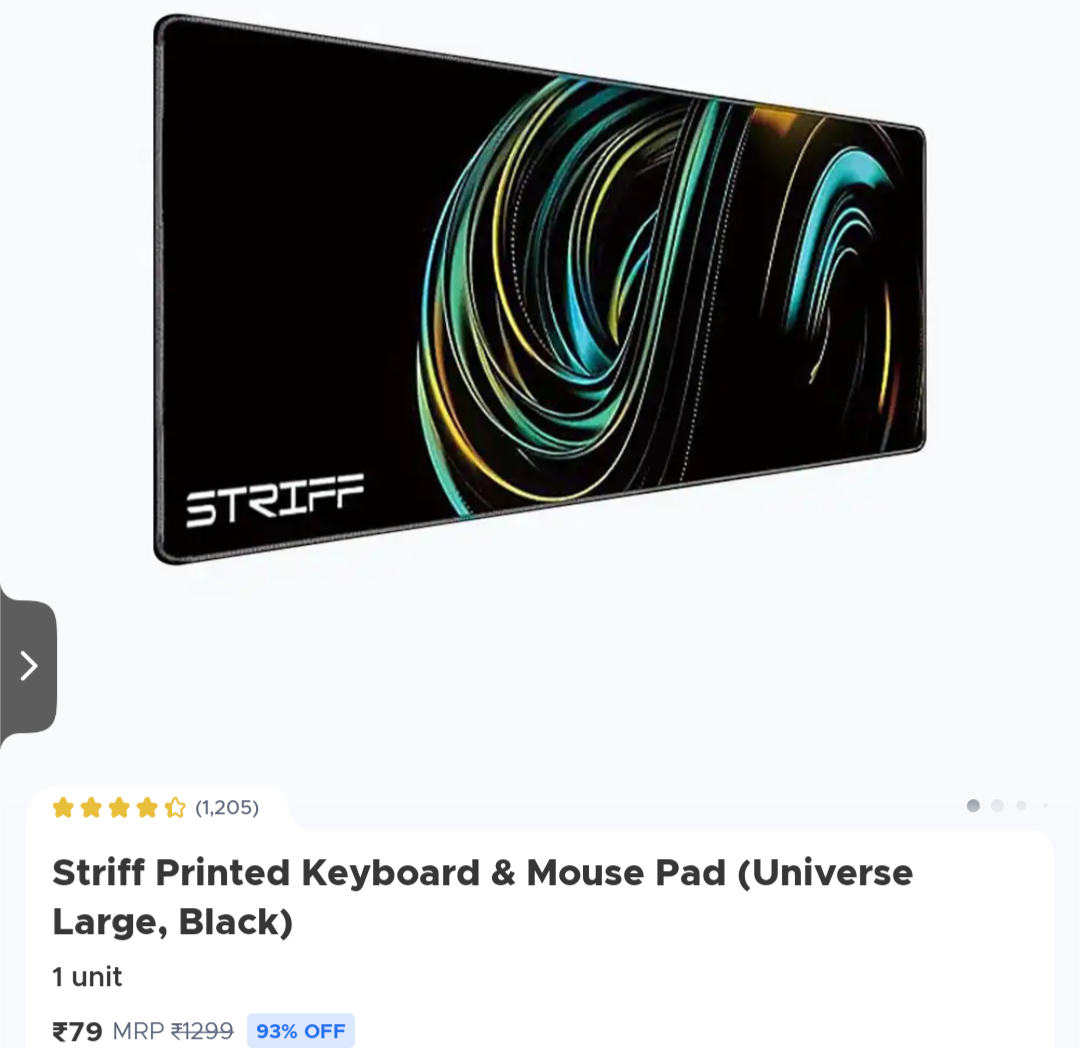
Task: Click the second yellow rating star
Action: tap(91, 807)
